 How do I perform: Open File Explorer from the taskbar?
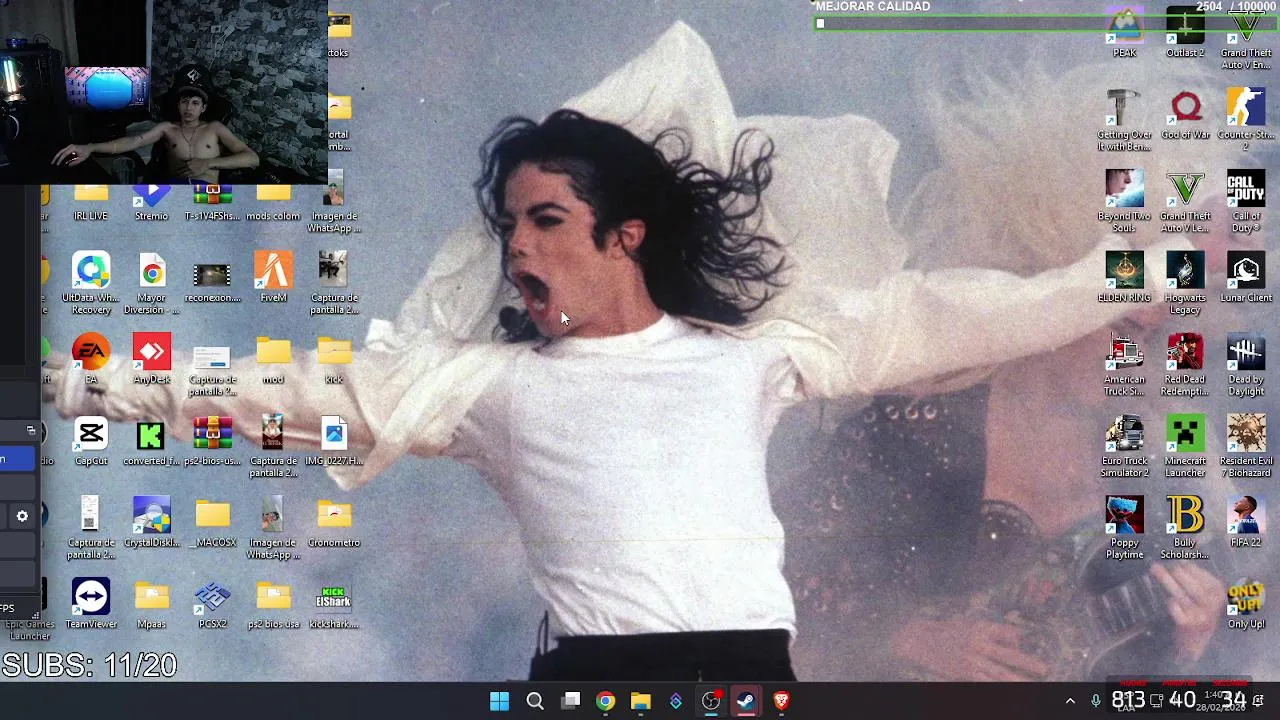(x=640, y=701)
